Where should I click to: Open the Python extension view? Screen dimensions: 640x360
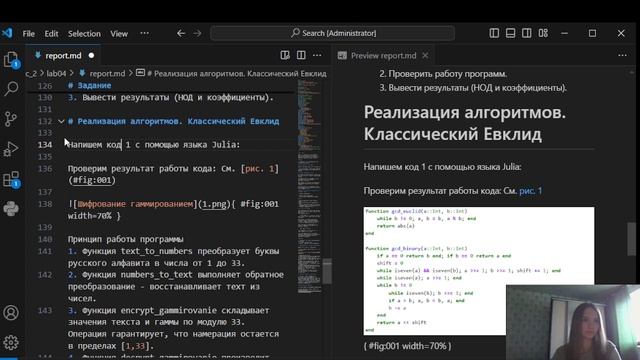coord(11,209)
